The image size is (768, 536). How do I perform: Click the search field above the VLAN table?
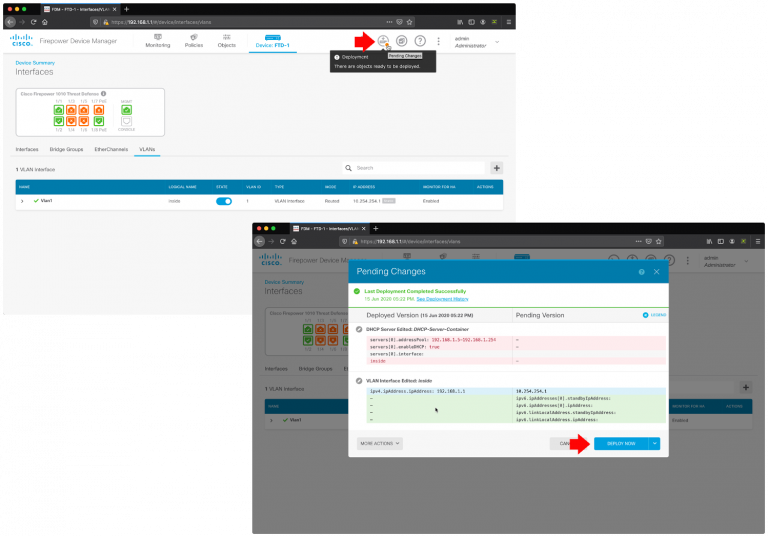click(413, 168)
